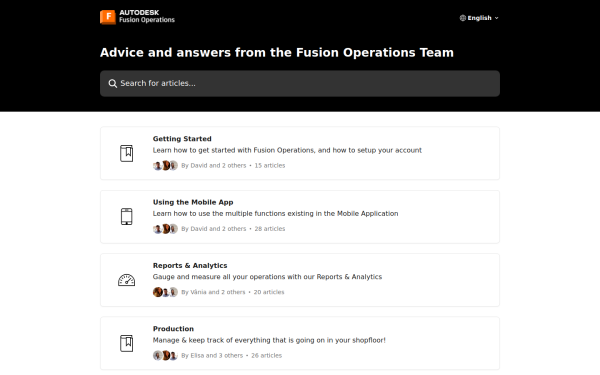Viewport: 600px width, 375px height.
Task: Click the 'Advice and answers' page heading
Action: pos(277,52)
